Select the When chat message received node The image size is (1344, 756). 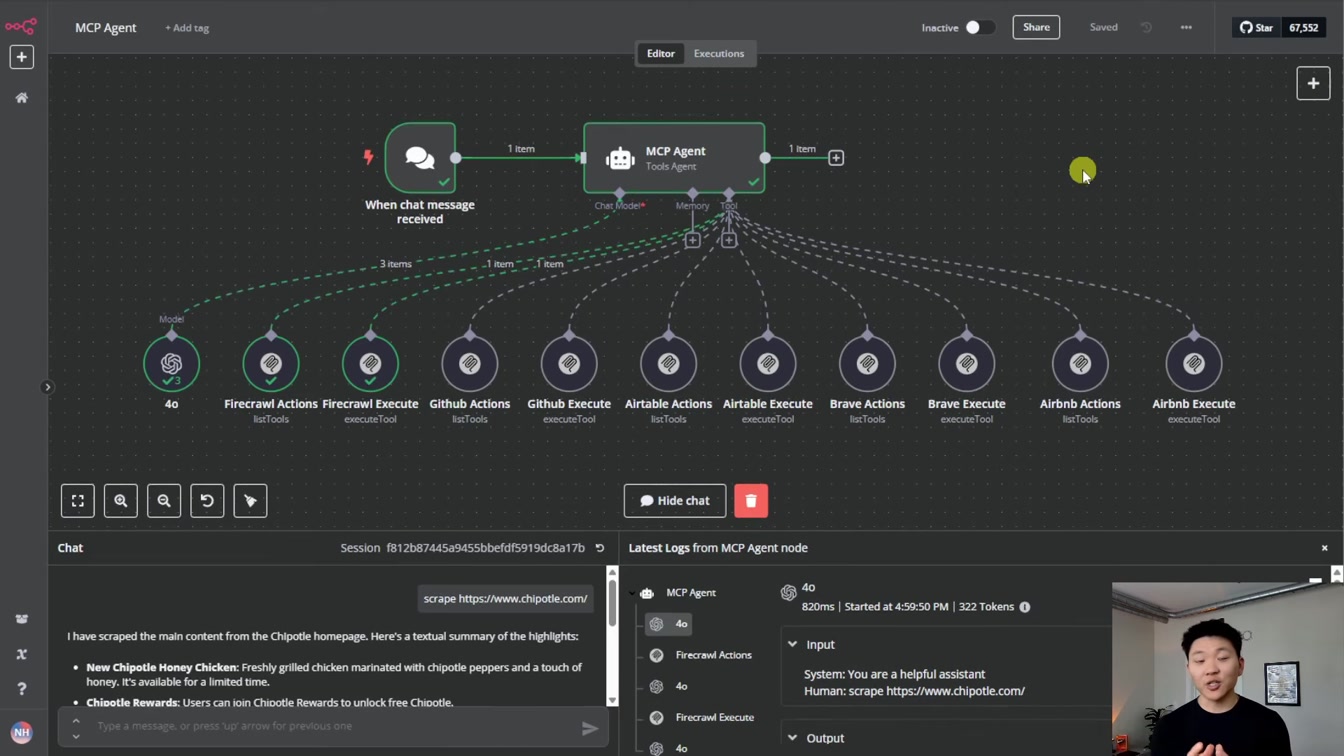point(420,157)
